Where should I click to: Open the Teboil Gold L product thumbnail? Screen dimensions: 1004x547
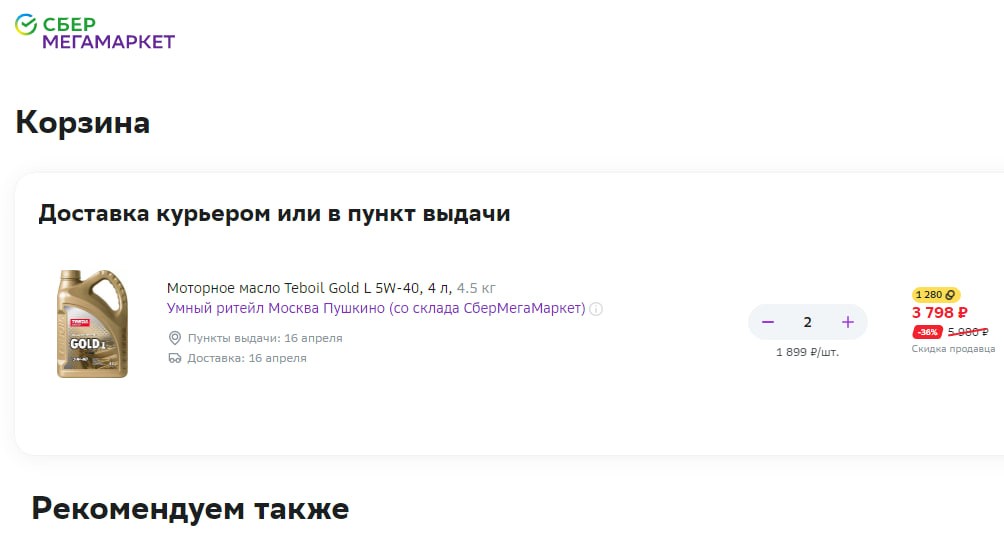point(92,323)
